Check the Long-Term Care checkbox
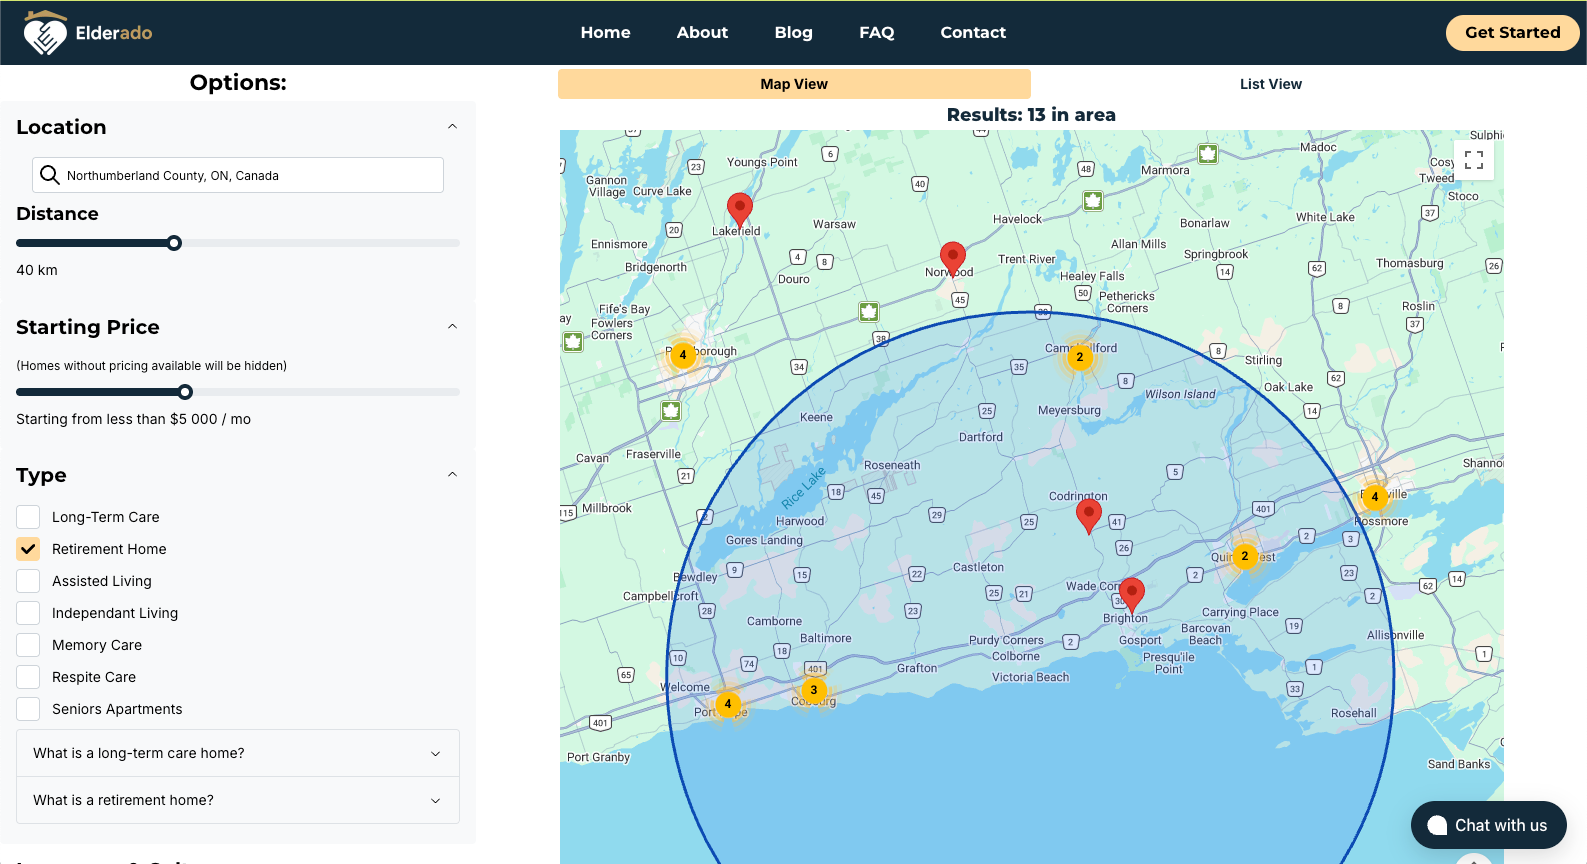Screen dimensions: 1587x864 (28, 517)
